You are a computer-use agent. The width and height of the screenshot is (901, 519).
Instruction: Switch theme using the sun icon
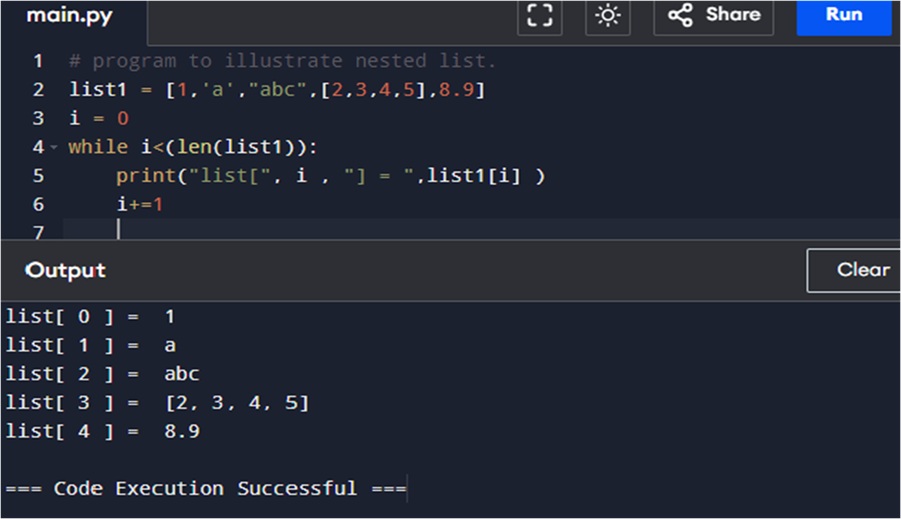pos(607,16)
